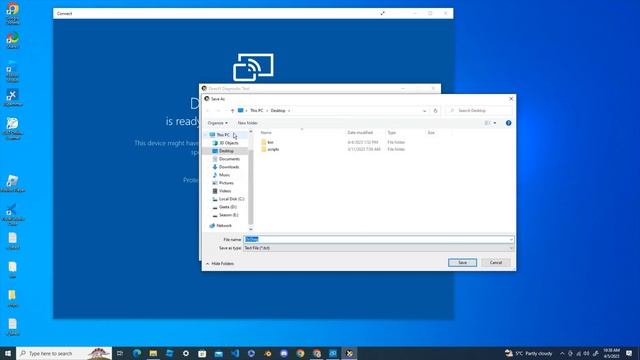Screen dimensions: 640x360
Task: Click the Cancel button
Action: point(496,262)
